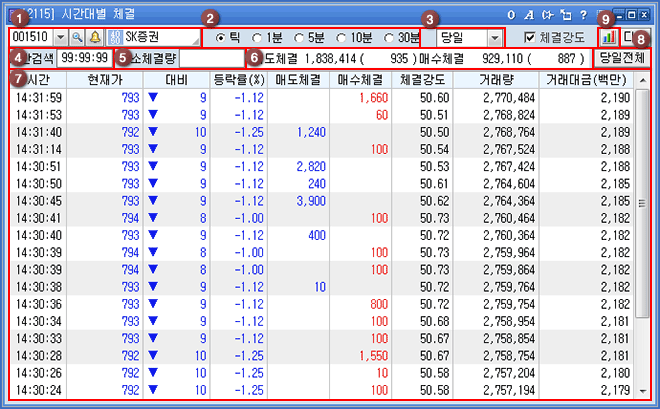
Task: Click the 최소체결량 input field
Action: coord(212,59)
